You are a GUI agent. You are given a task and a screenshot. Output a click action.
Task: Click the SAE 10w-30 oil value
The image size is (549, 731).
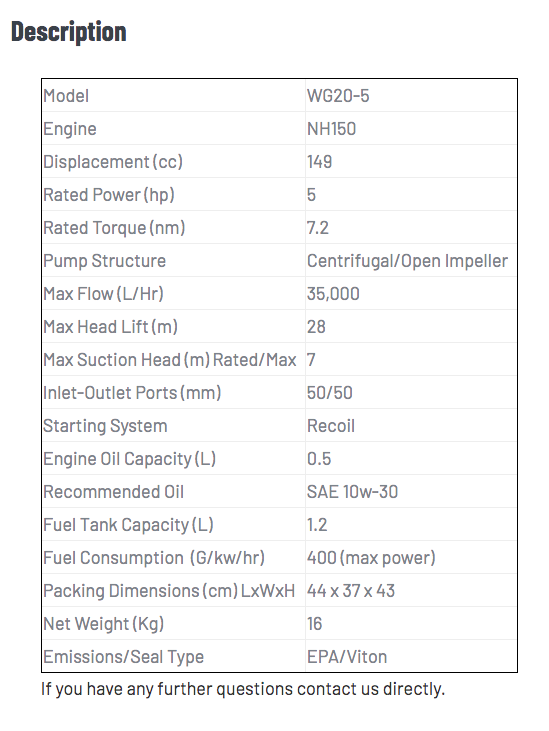(x=352, y=492)
